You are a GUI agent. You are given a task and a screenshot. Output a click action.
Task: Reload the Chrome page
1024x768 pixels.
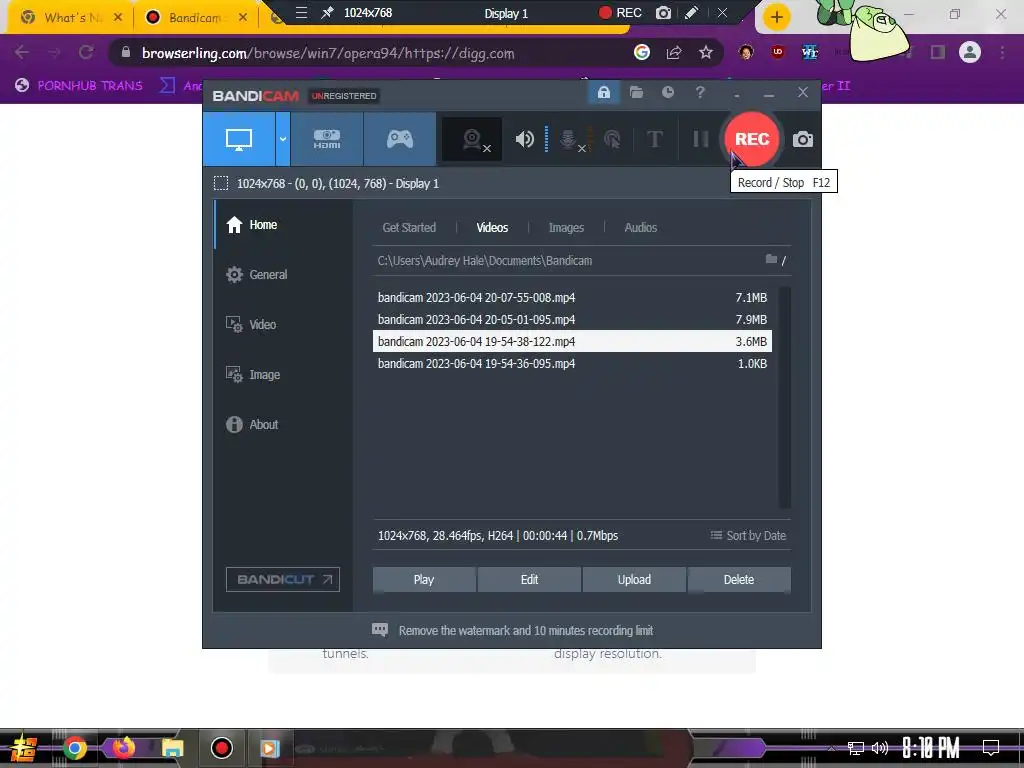[x=86, y=52]
